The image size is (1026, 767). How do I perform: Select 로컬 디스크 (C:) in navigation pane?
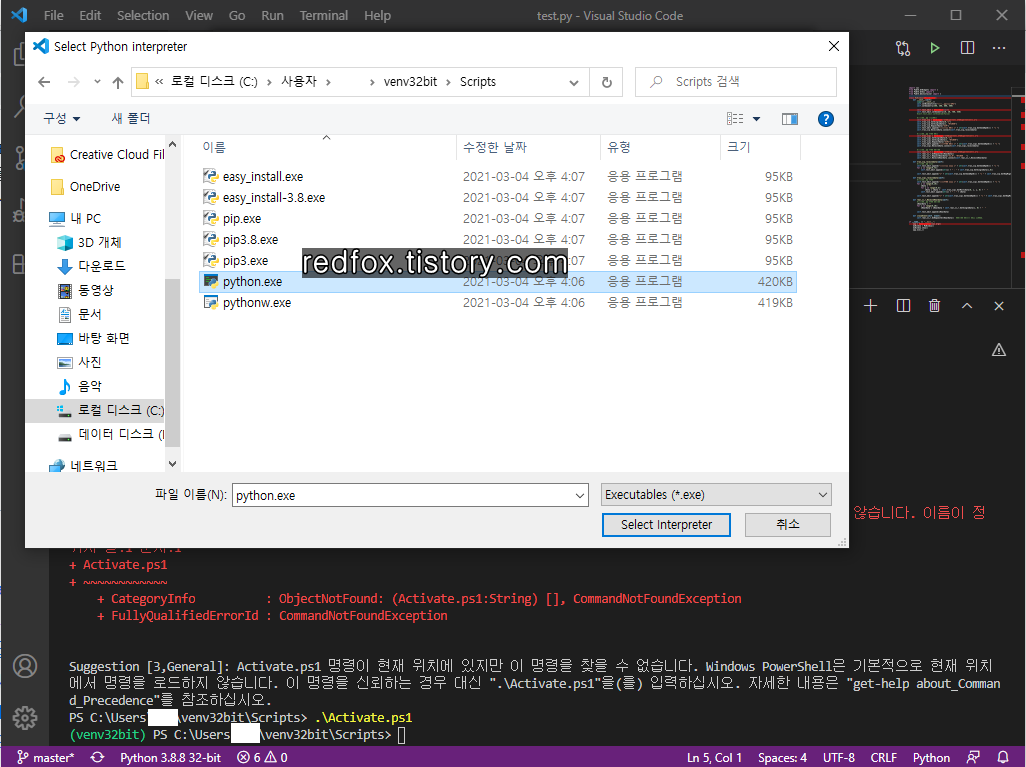pos(110,410)
